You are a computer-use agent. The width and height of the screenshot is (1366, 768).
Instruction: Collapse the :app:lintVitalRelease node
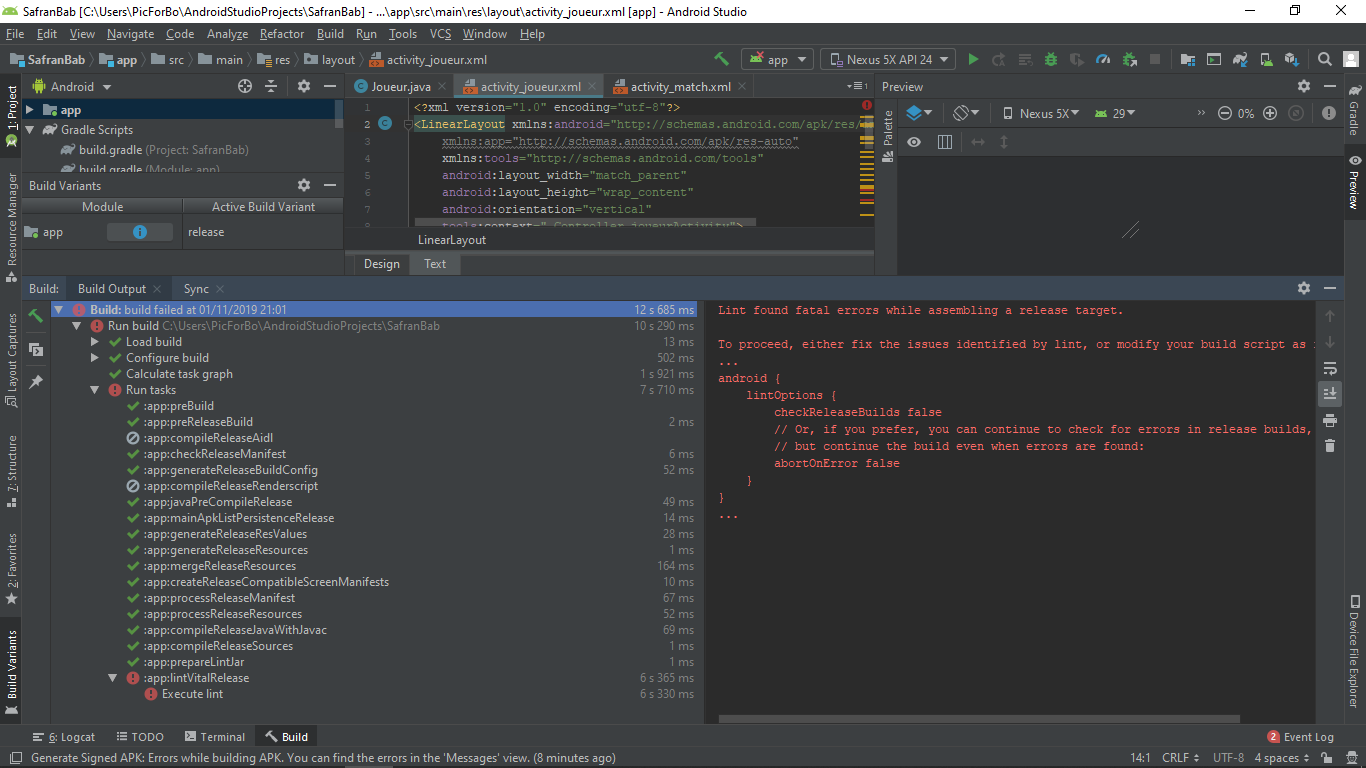pyautogui.click(x=113, y=678)
